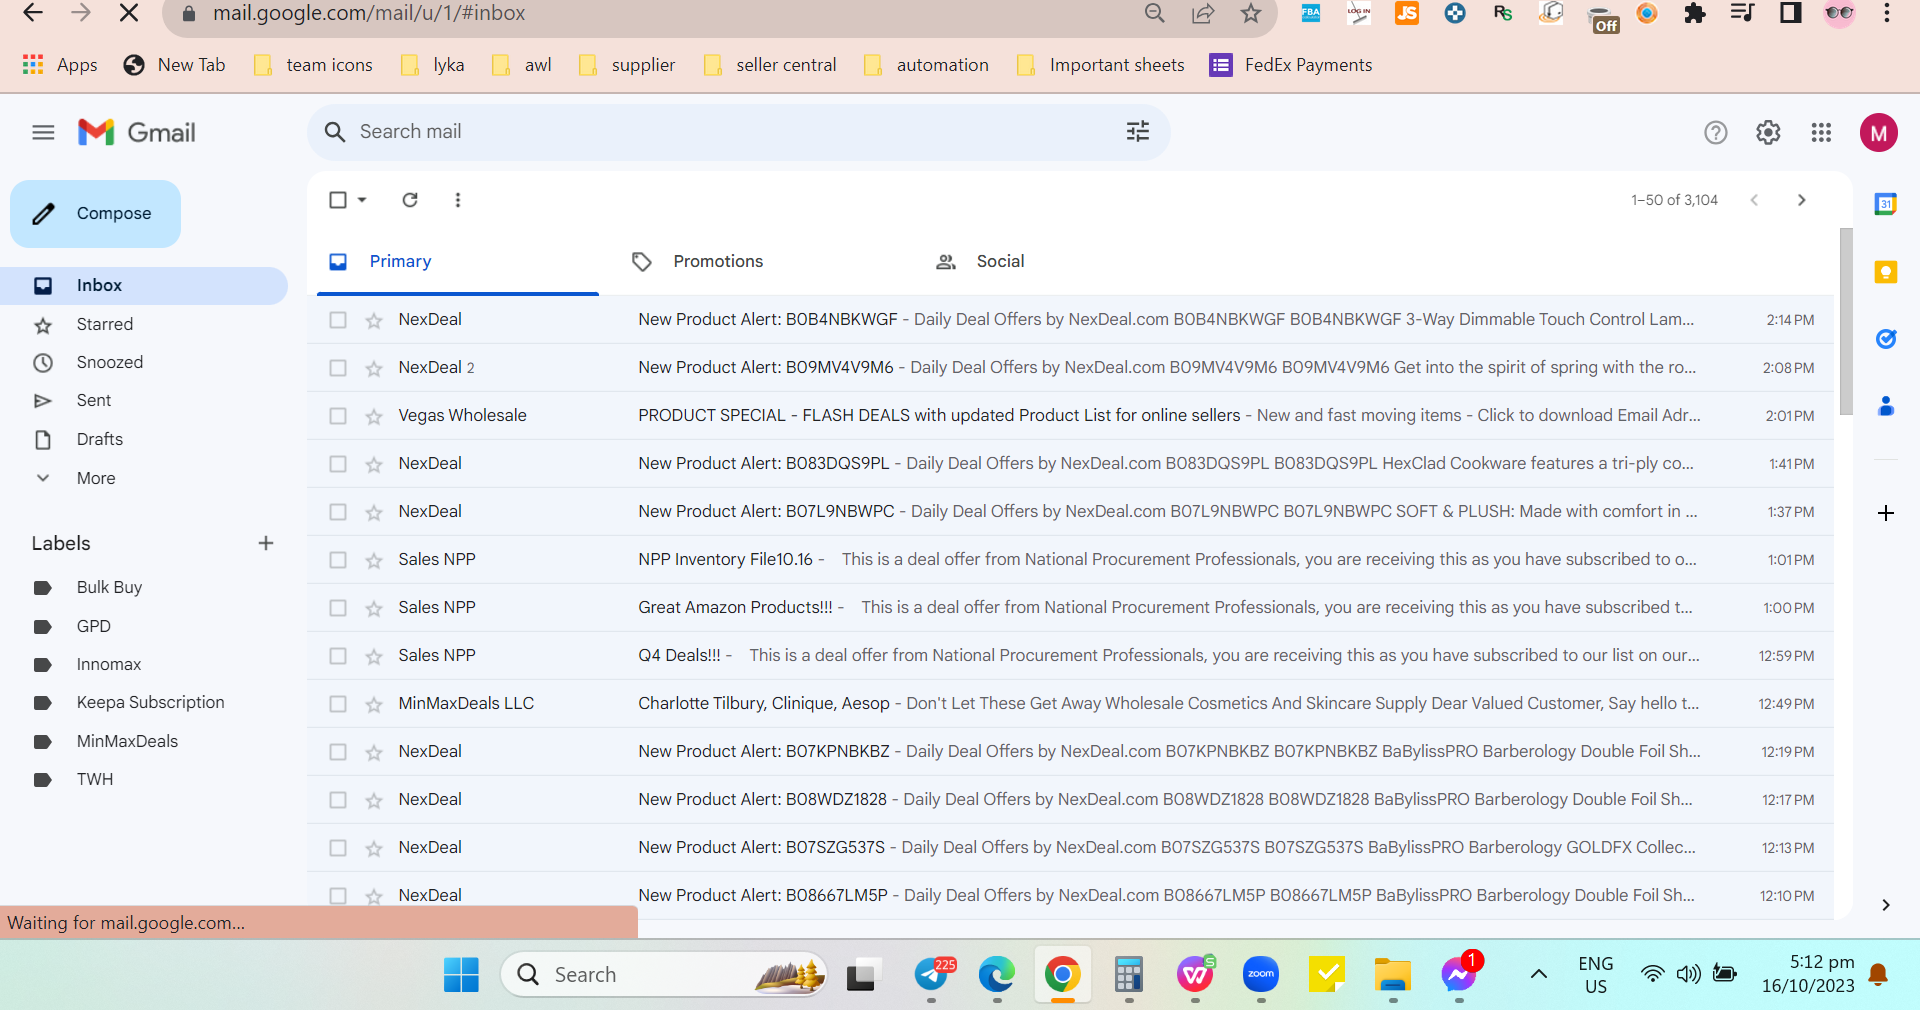Select the MinMaxDeals LLC email checkbox
Viewport: 1920px width, 1010px height.
(x=338, y=704)
